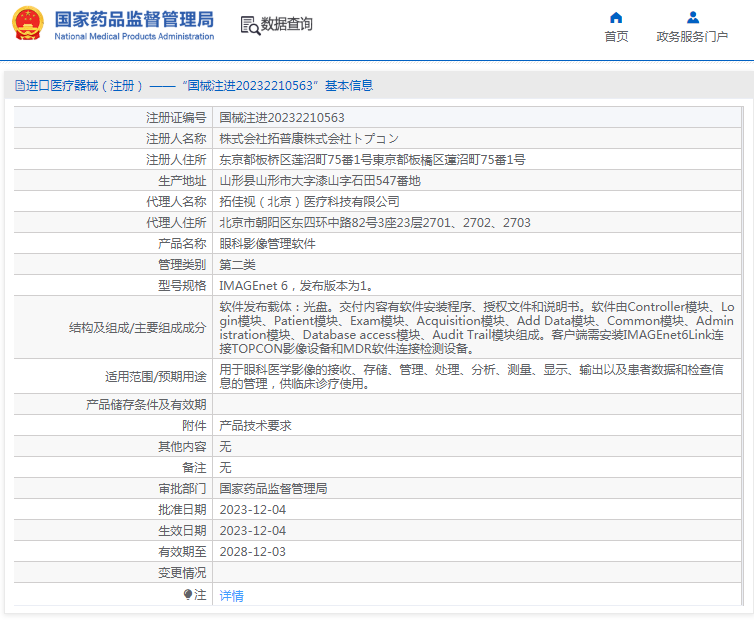Click the 产品技术要求 attachment text
The height and width of the screenshot is (620, 754).
pyautogui.click(x=255, y=426)
